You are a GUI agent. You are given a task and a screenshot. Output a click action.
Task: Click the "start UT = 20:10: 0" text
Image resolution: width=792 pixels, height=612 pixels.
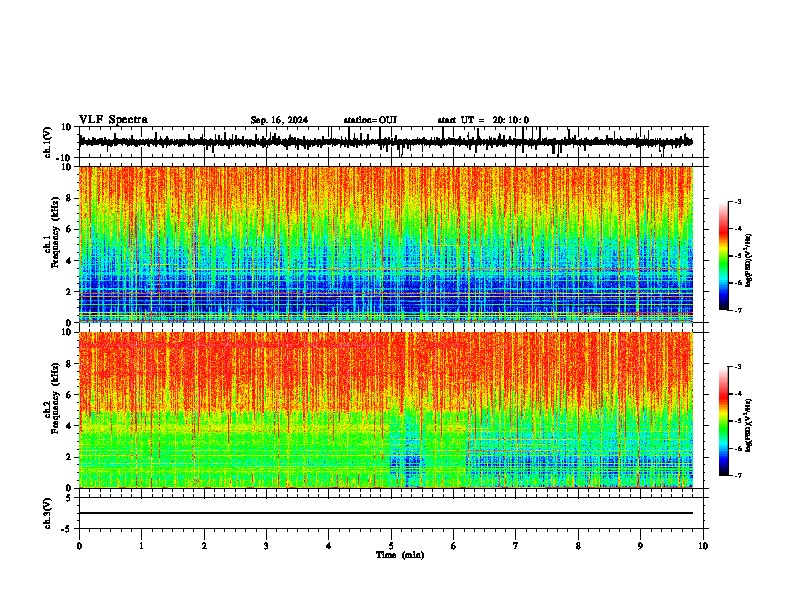tap(483, 120)
